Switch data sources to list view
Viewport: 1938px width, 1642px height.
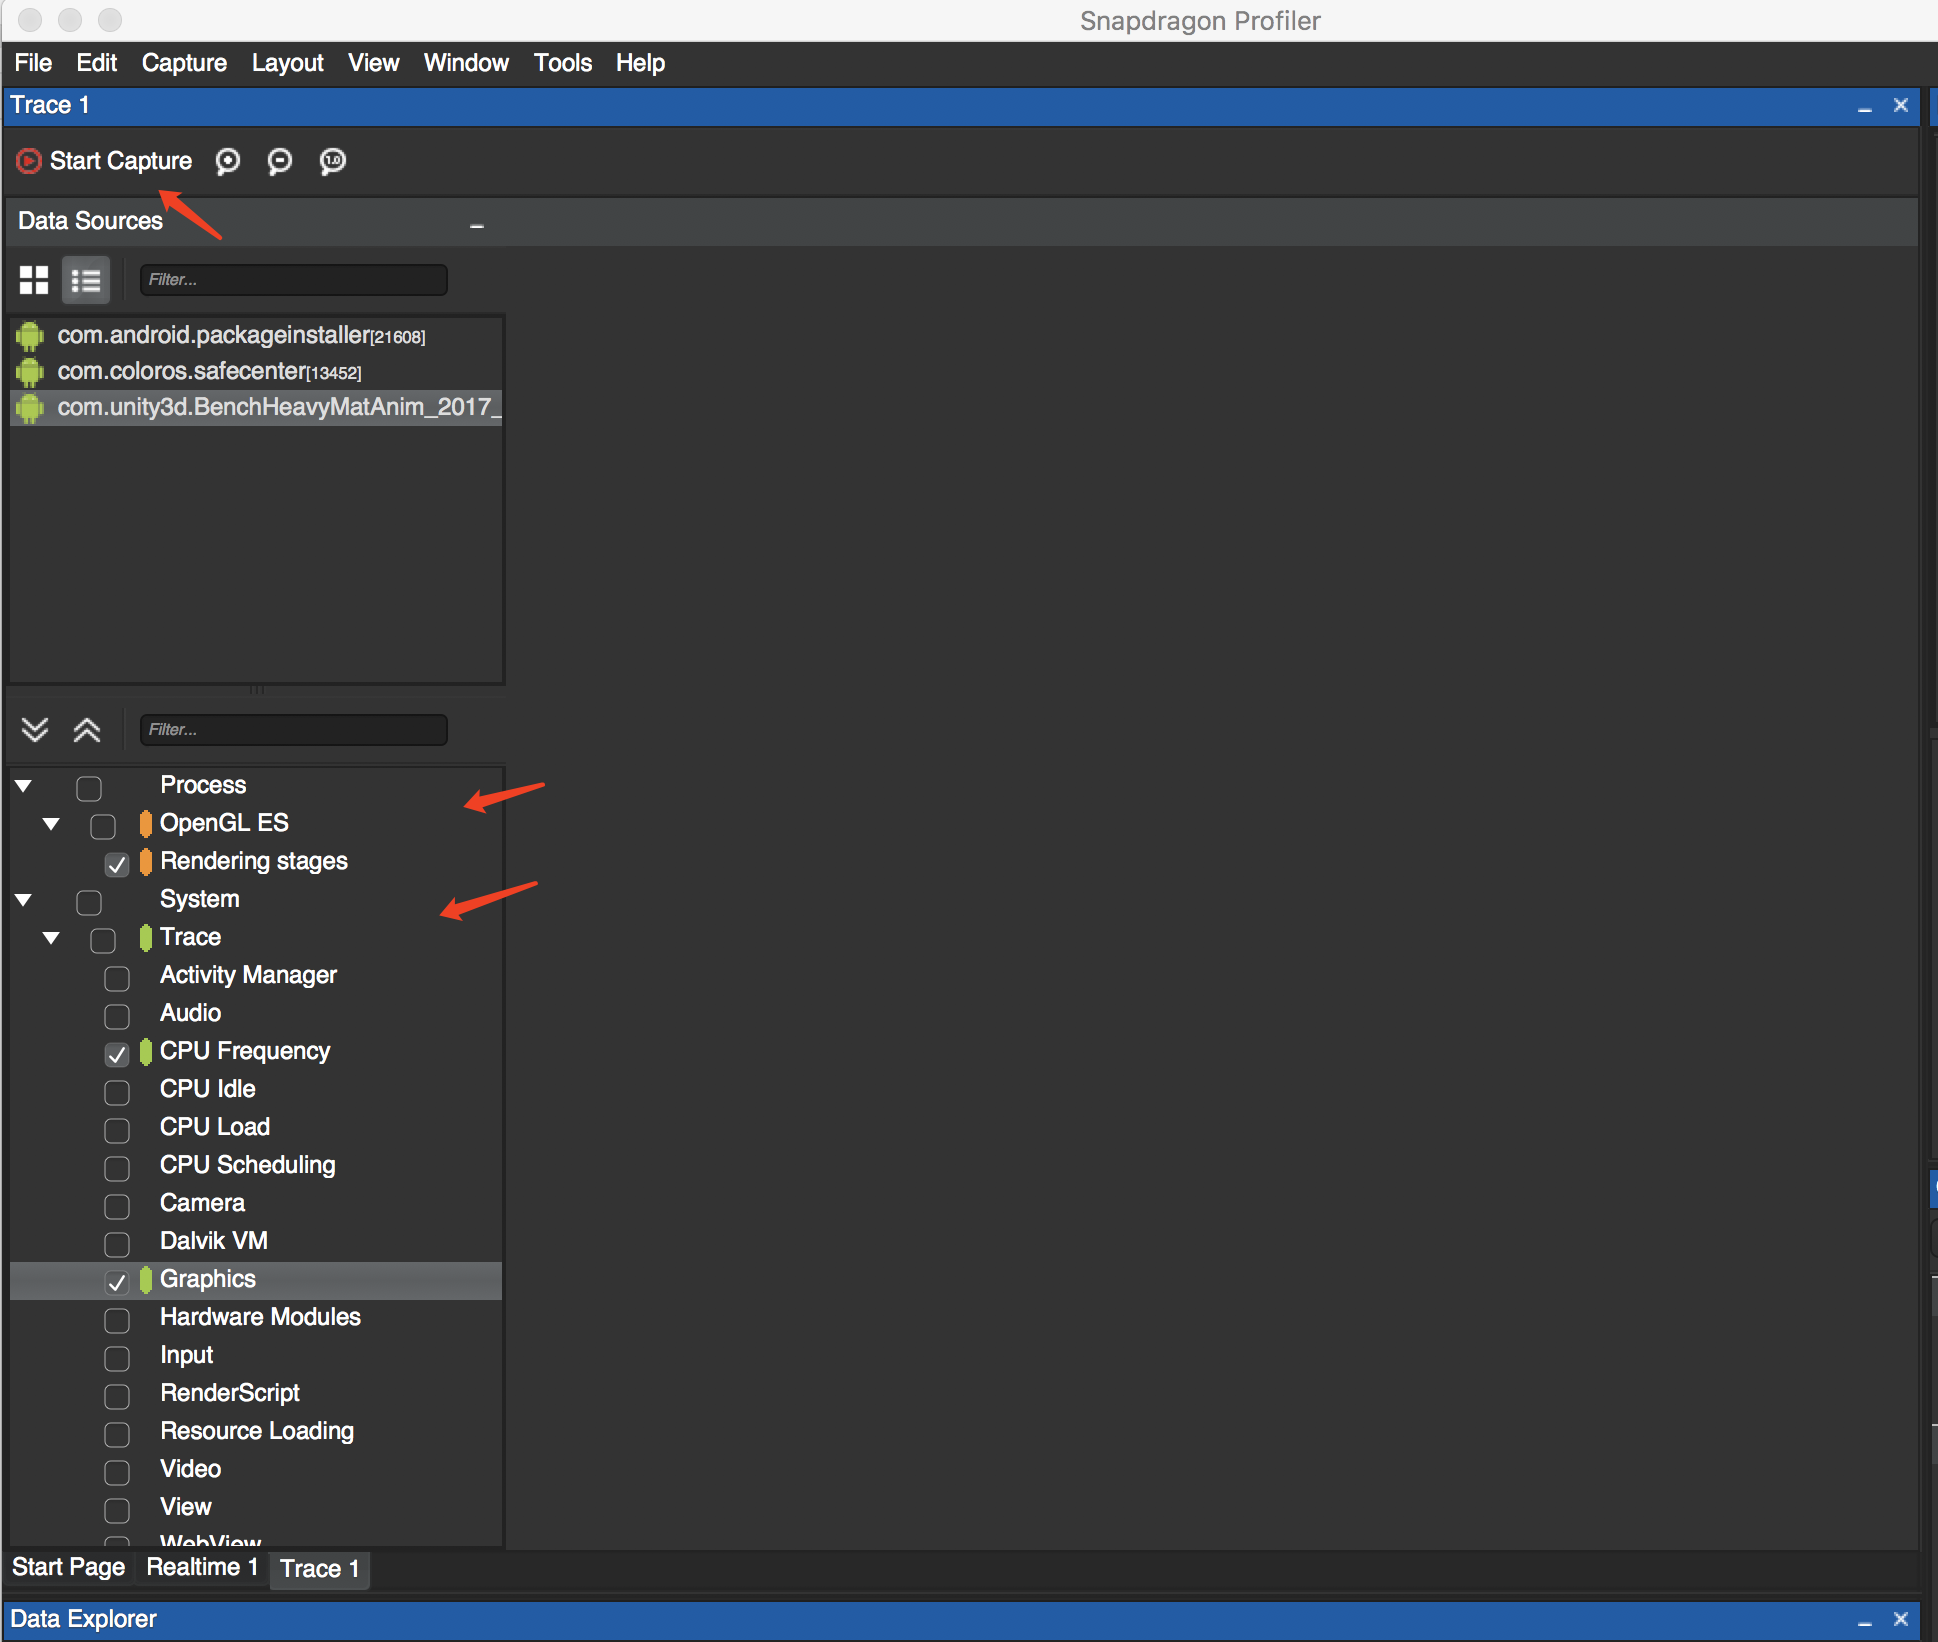(x=86, y=280)
